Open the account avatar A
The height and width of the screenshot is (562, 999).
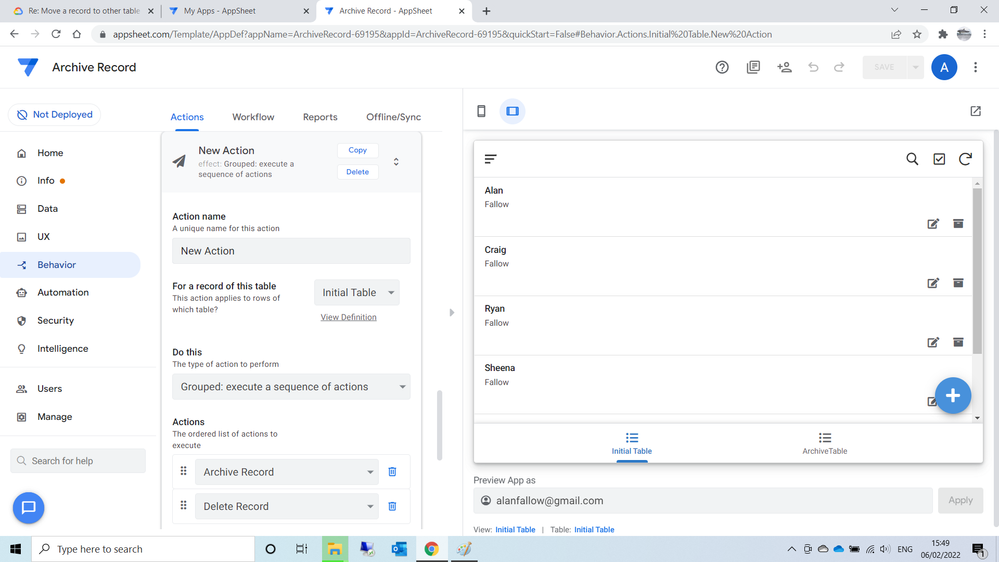coord(944,67)
